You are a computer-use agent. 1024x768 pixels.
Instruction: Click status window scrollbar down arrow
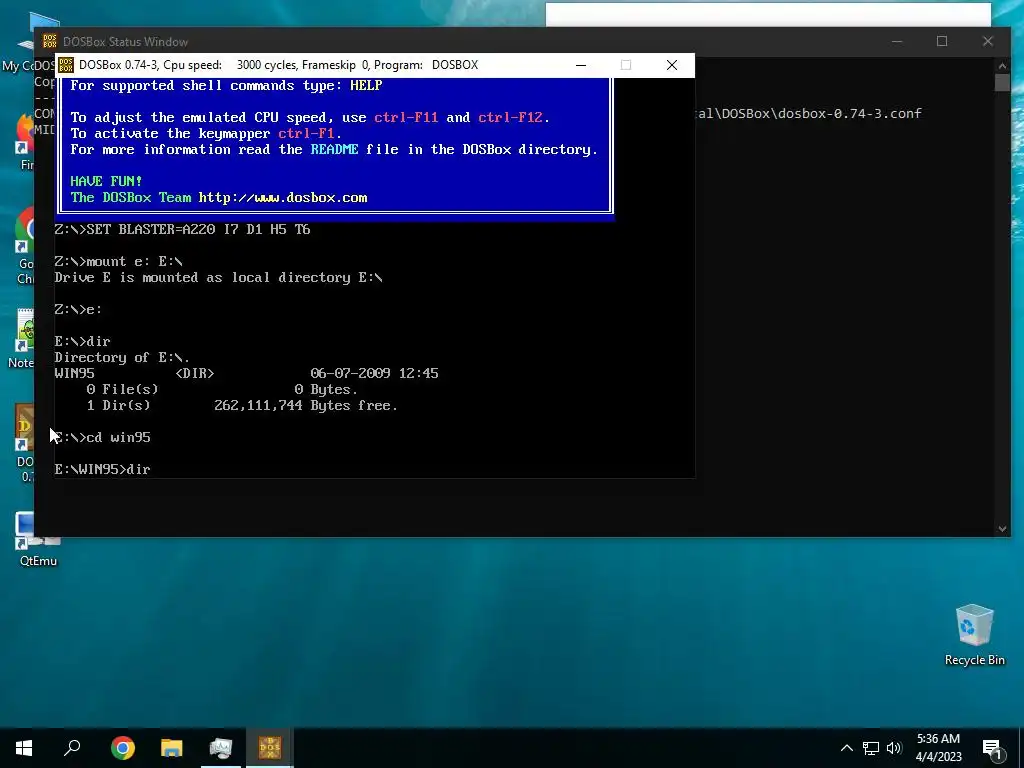pos(1002,529)
